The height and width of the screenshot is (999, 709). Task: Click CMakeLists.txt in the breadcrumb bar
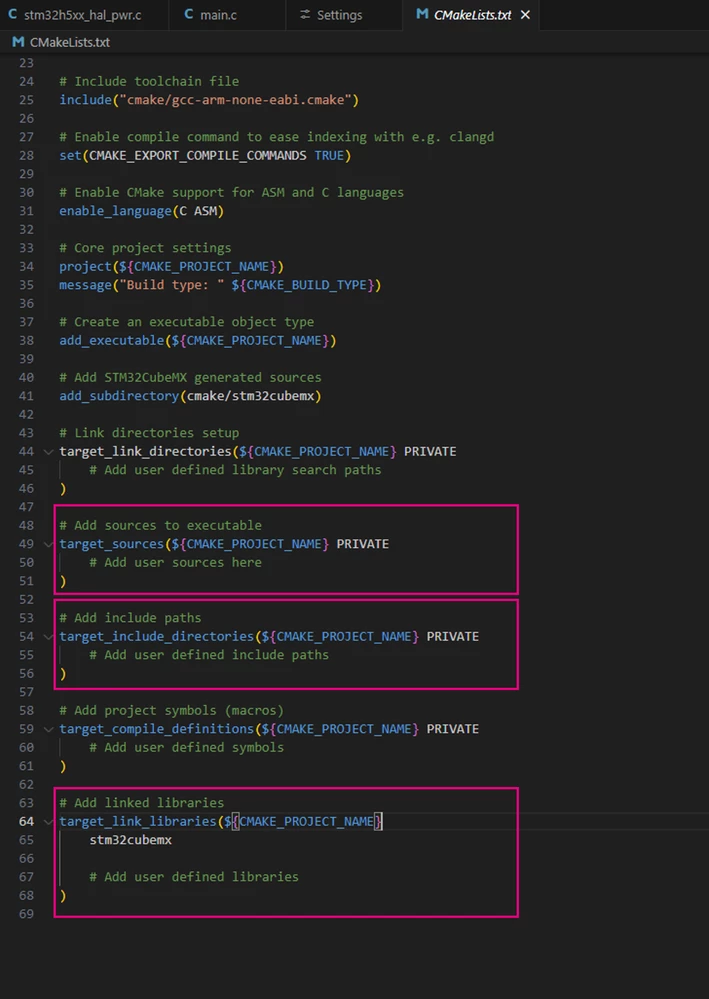(x=69, y=42)
